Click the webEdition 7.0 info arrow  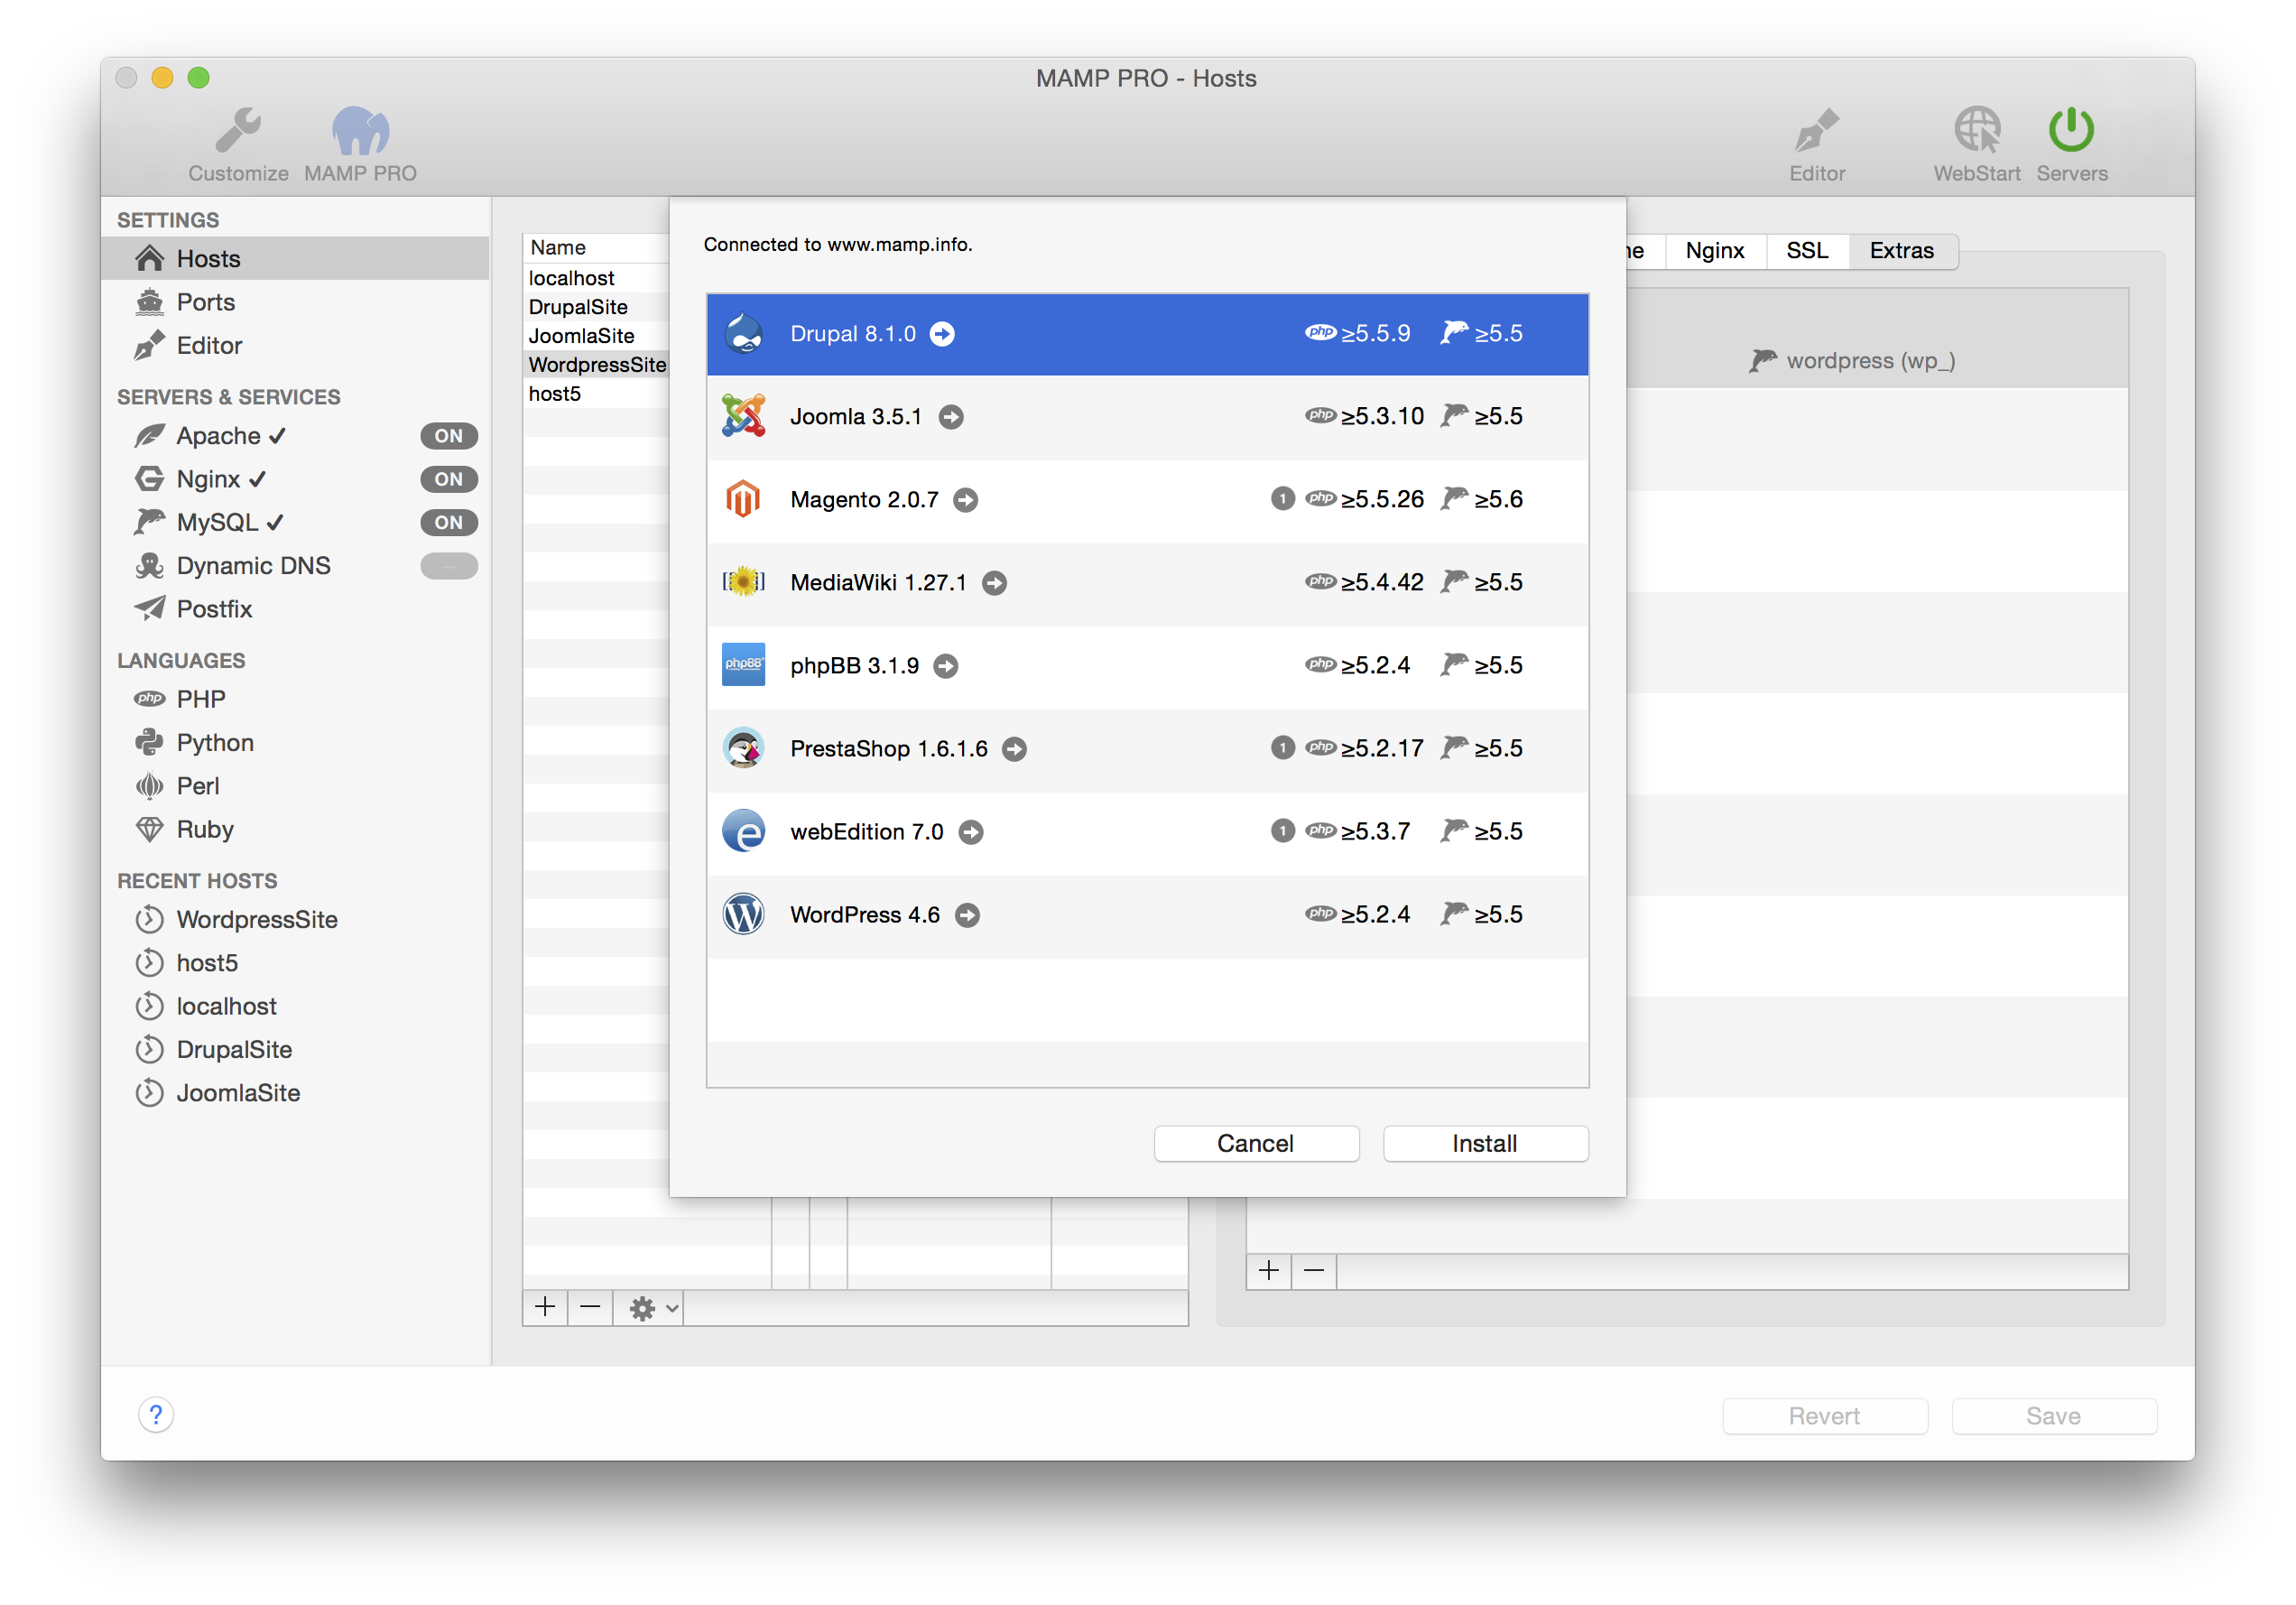[971, 832]
